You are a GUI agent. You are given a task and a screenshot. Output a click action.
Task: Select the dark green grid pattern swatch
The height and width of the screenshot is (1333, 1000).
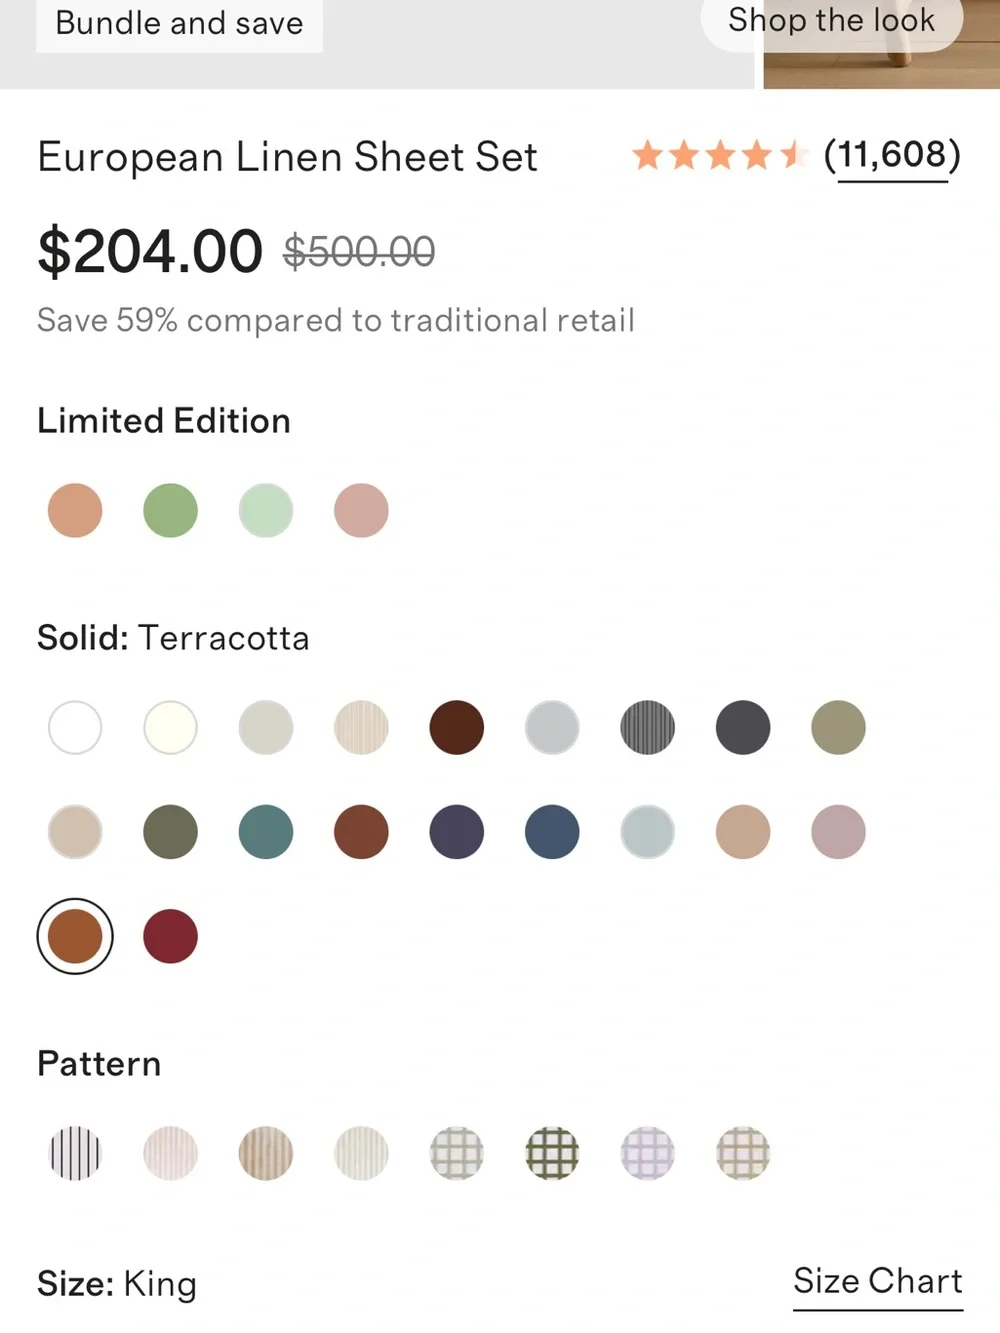click(x=552, y=1153)
